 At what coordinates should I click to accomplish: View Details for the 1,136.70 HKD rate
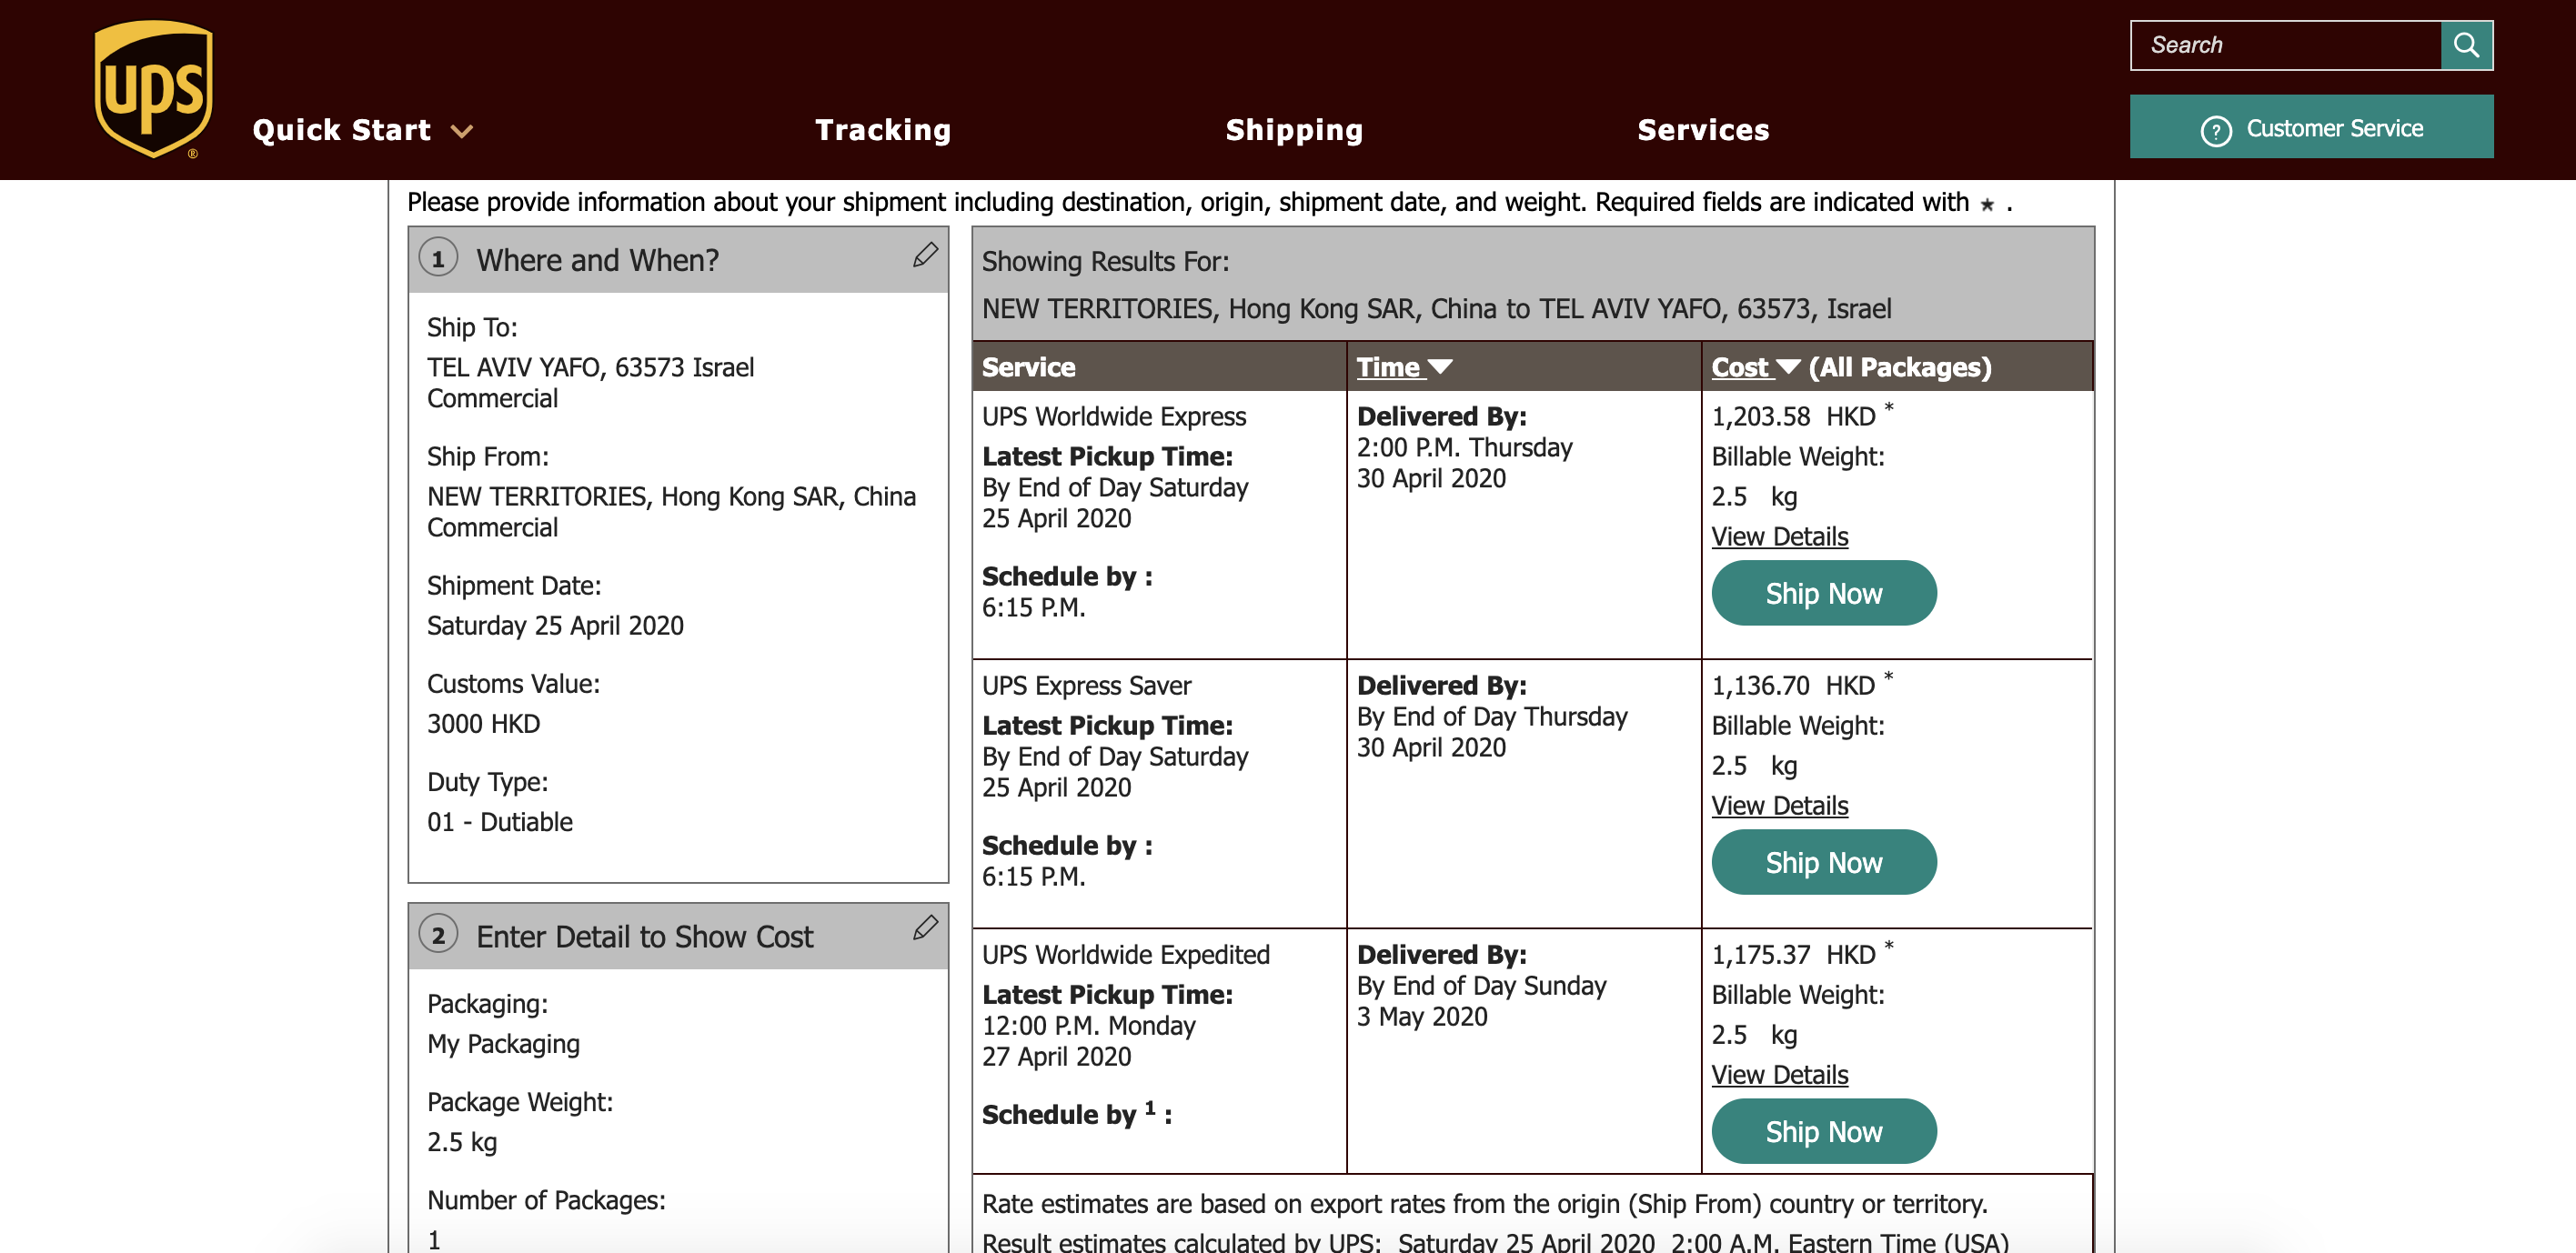(x=1779, y=806)
